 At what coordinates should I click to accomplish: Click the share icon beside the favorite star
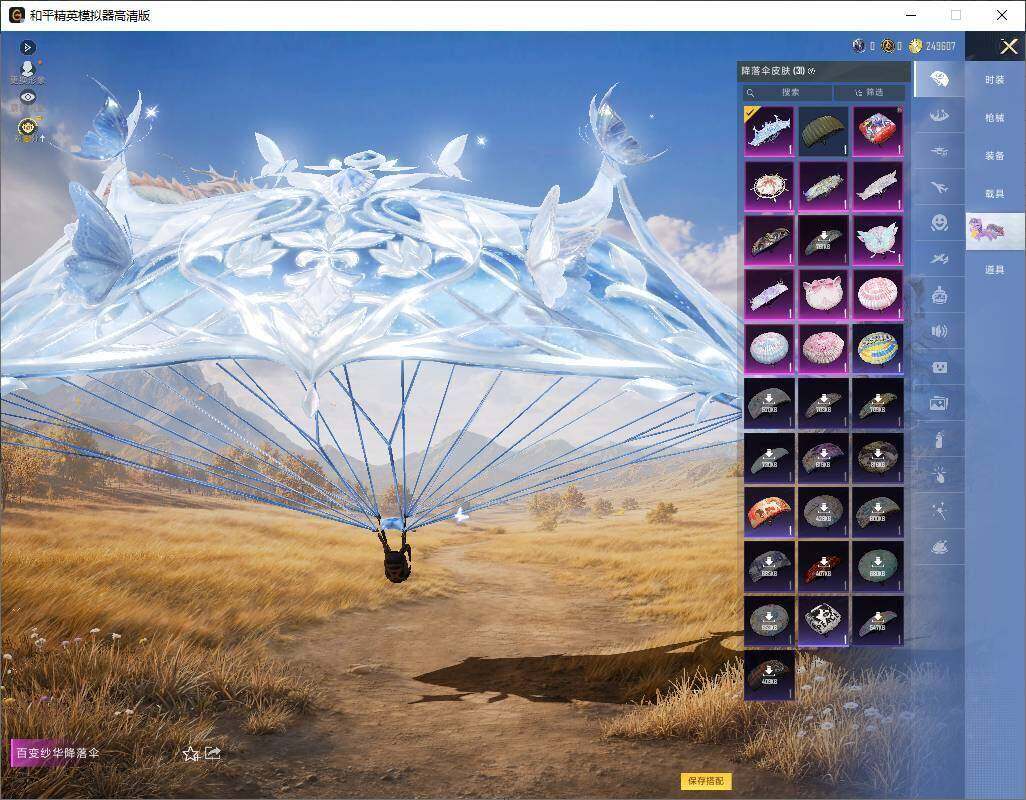point(213,753)
